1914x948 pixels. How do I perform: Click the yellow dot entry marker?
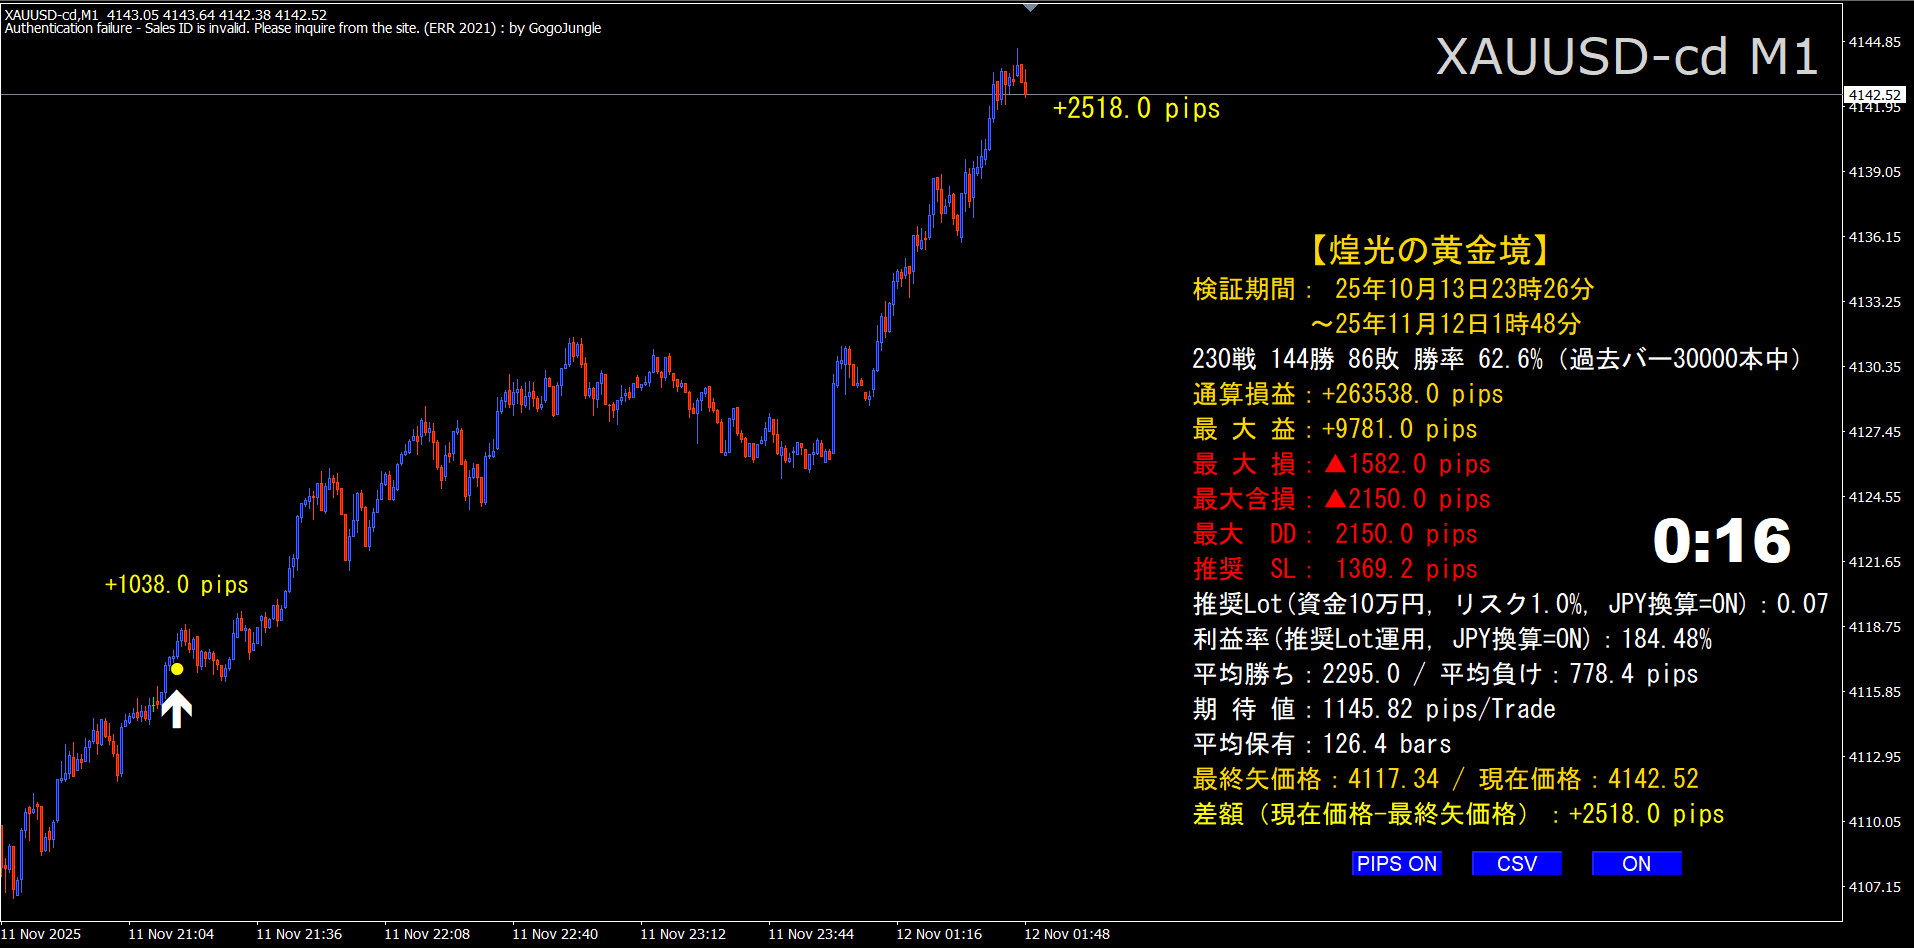pos(177,669)
